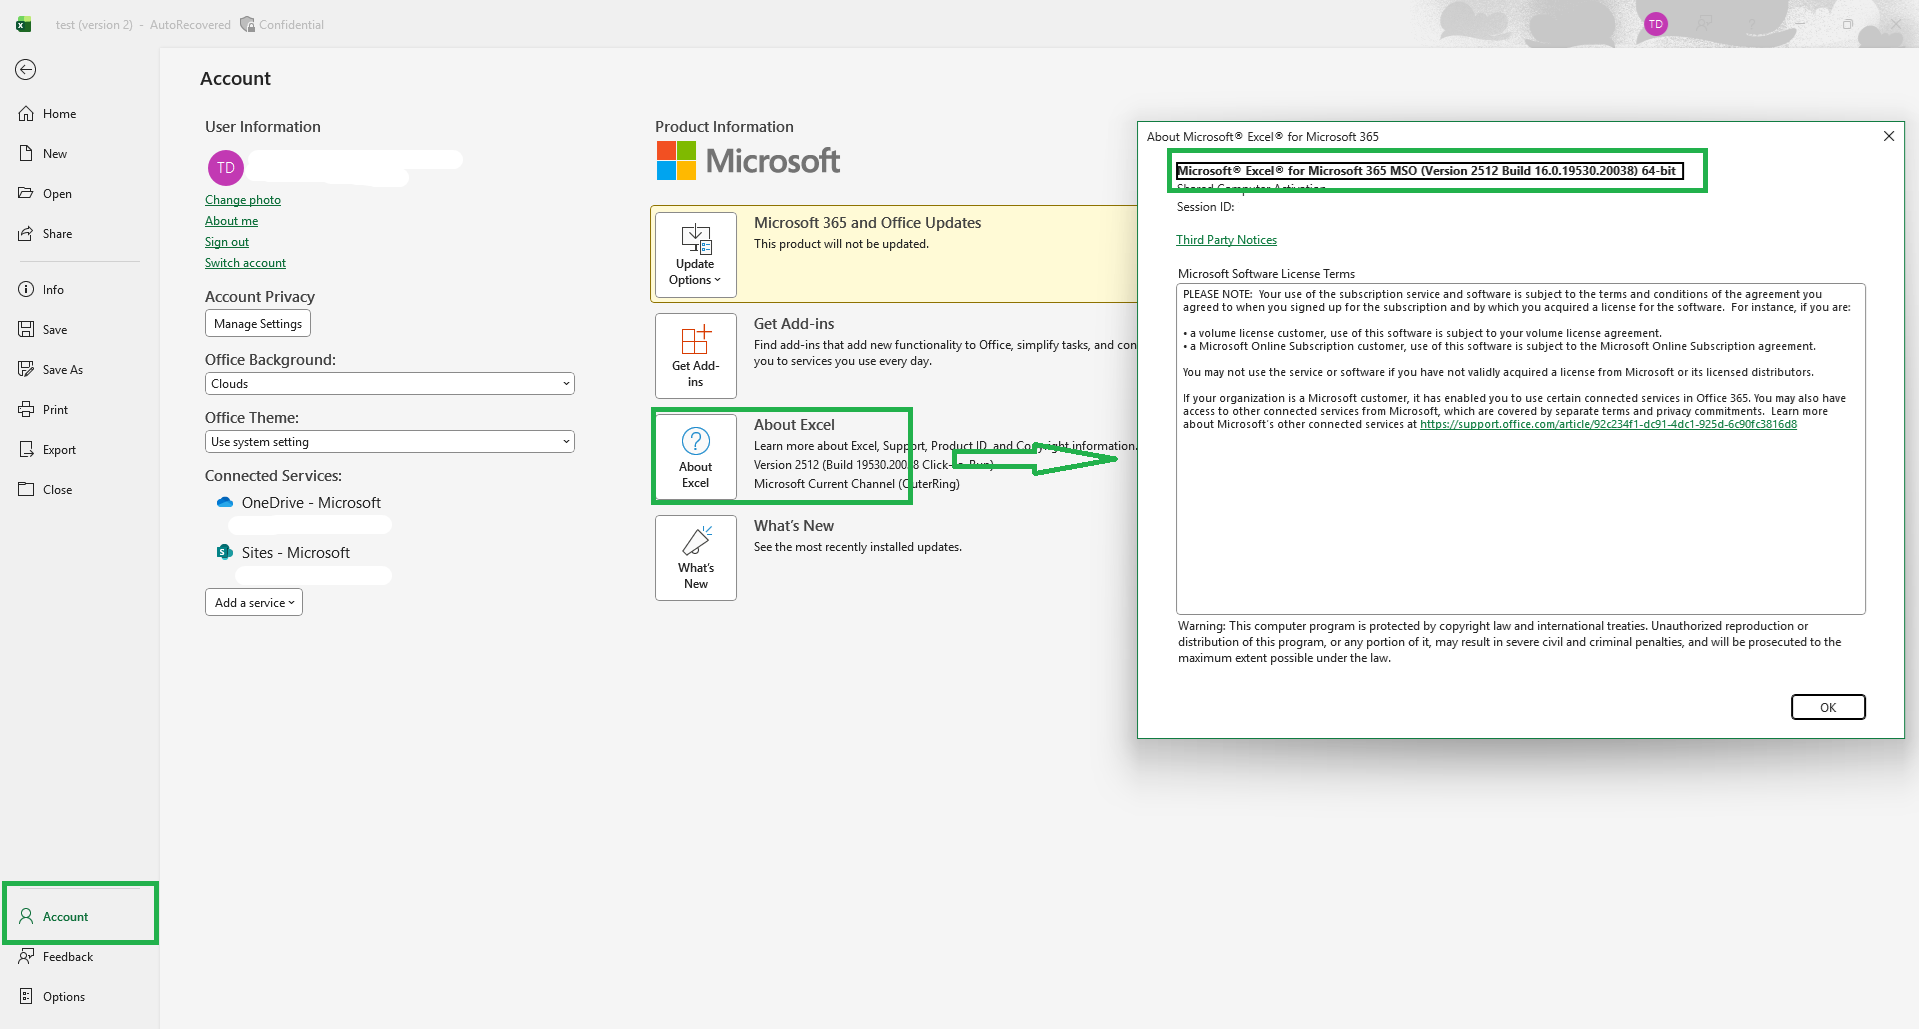Open the About me link
Viewport: 1919px width, 1029px height.
(231, 221)
